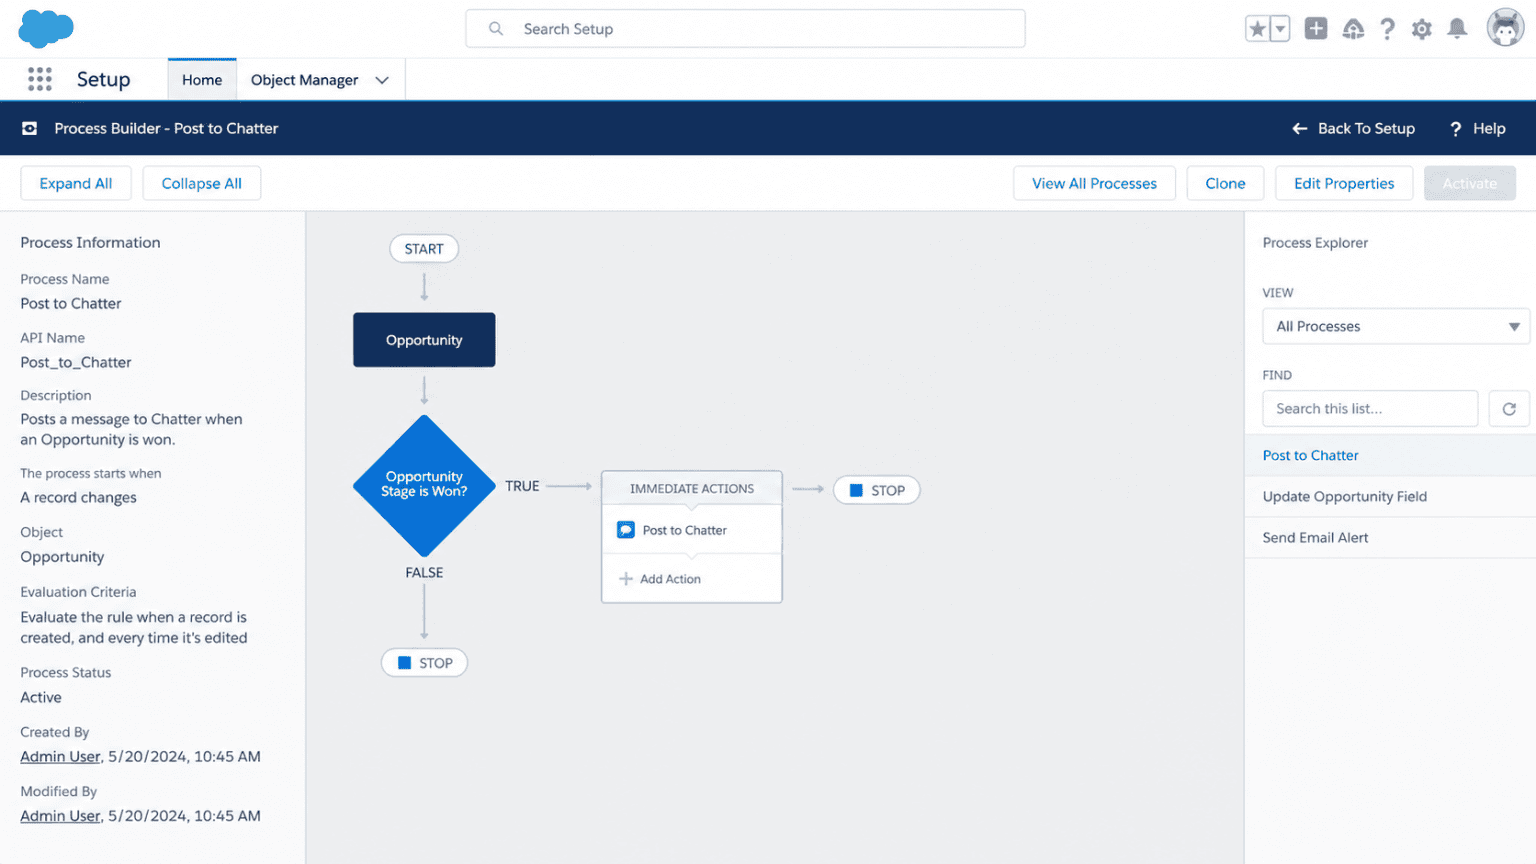Click the Process Builder header icon
1536x864 pixels.
(x=30, y=128)
